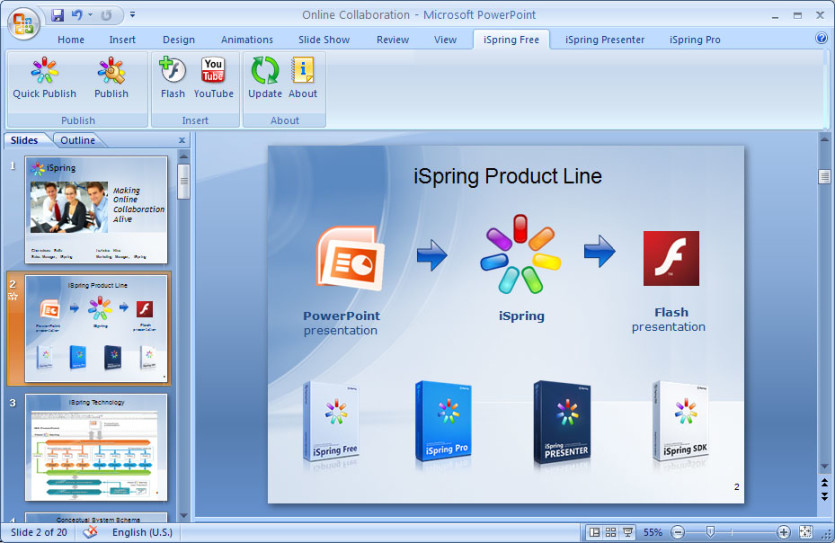
Task: Click the Quick Publish icon
Action: 45,78
